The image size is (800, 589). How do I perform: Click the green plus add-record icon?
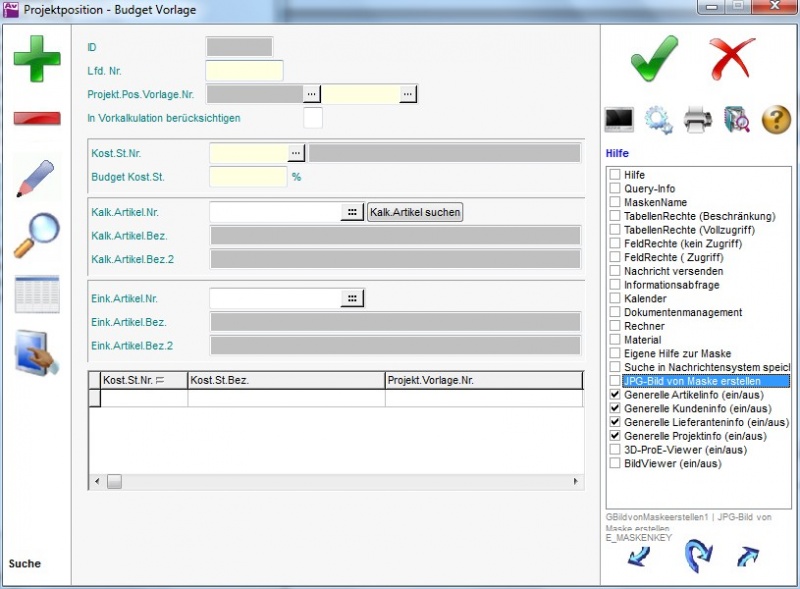tap(36, 58)
